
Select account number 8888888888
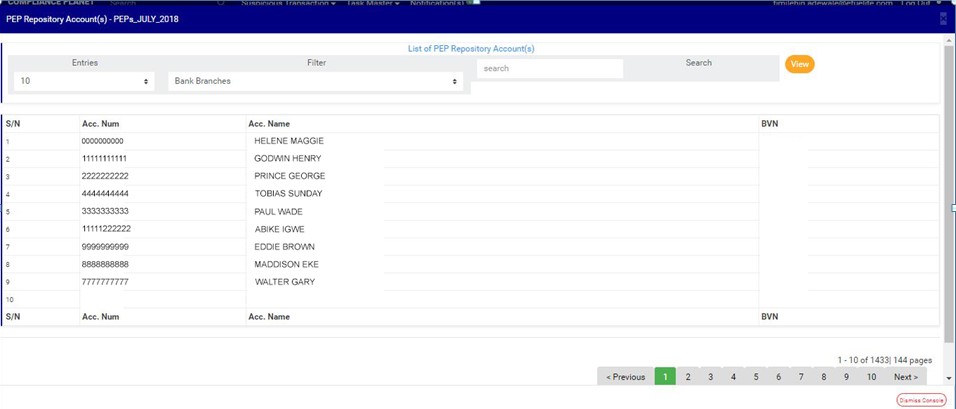pyautogui.click(x=105, y=265)
